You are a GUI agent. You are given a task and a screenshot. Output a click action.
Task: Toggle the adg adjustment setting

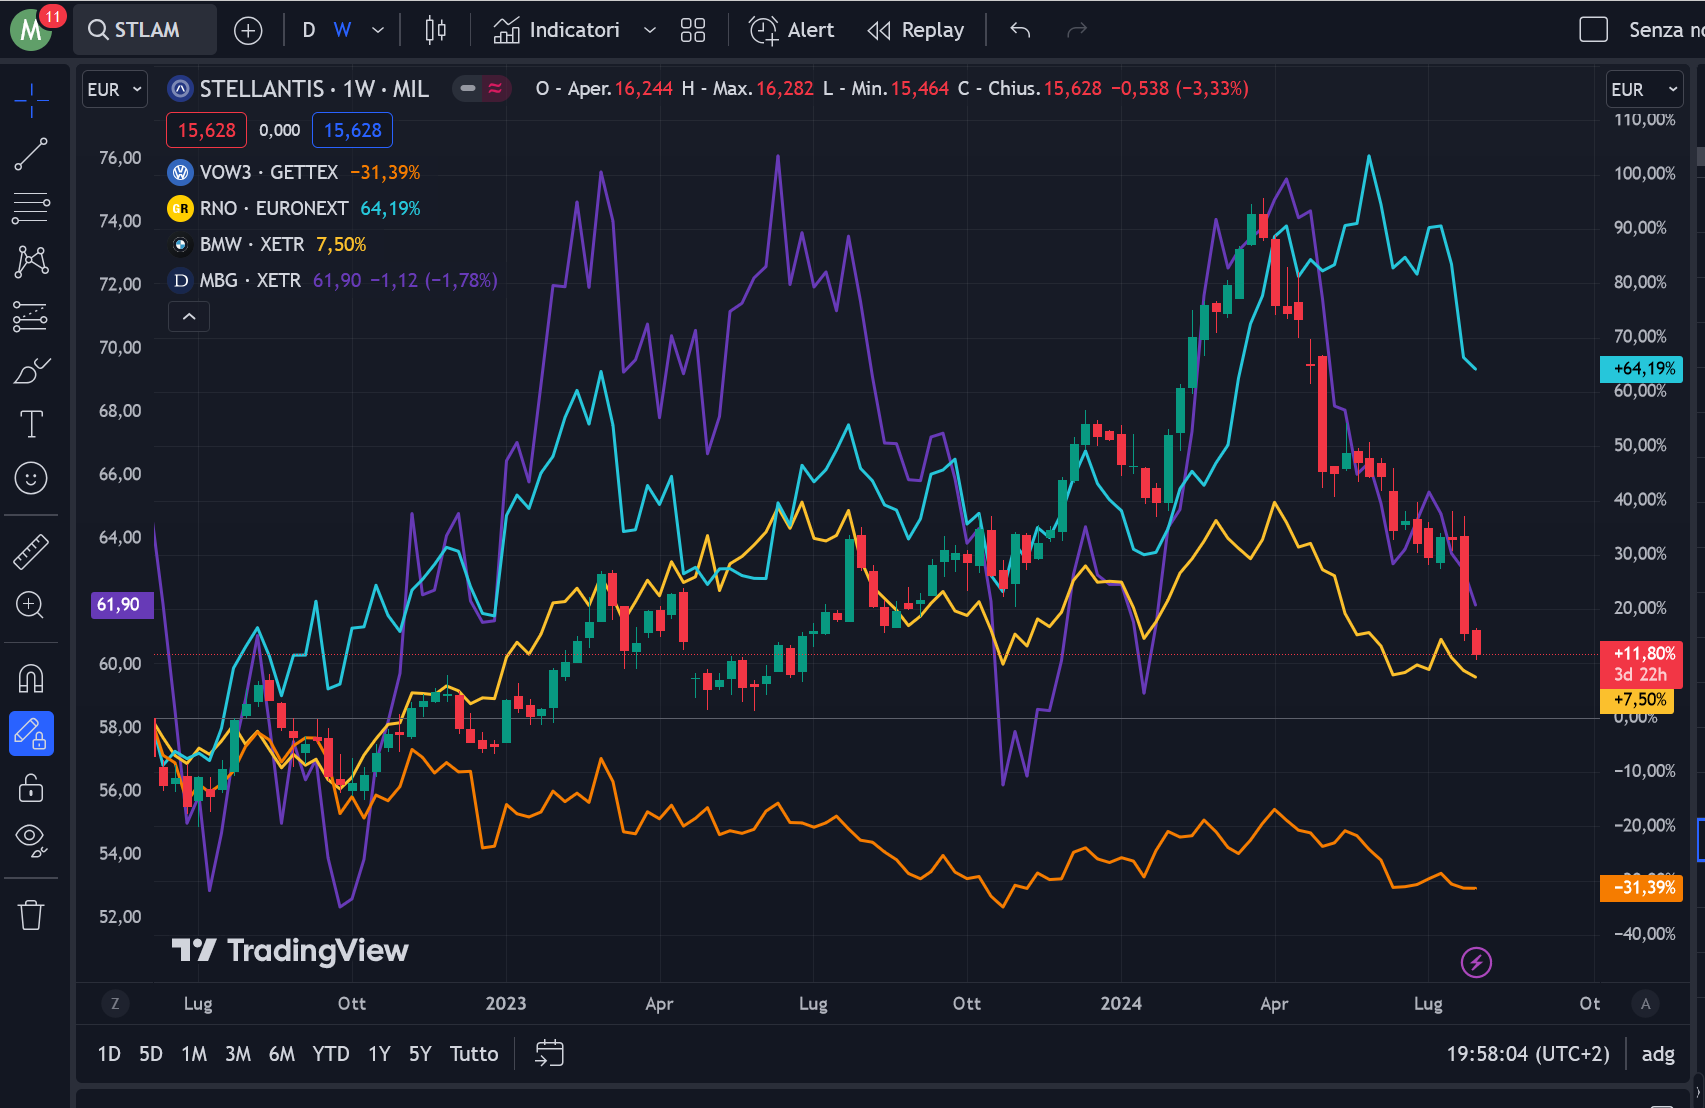click(x=1658, y=1054)
